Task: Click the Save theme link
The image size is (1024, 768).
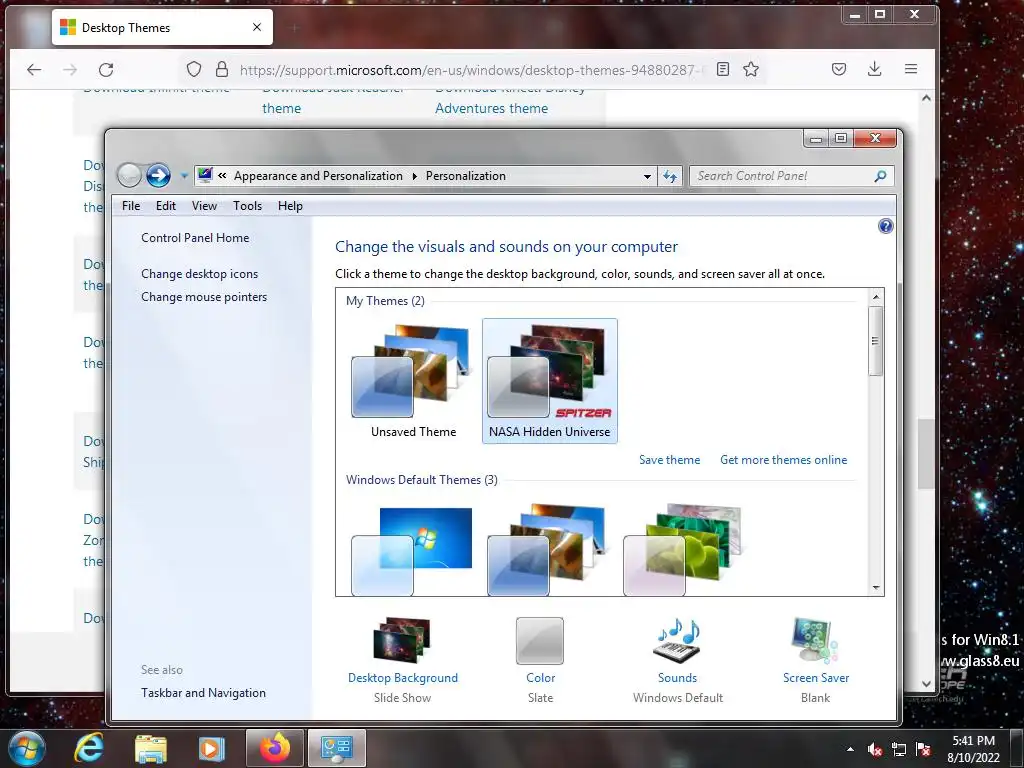Action: (x=669, y=460)
